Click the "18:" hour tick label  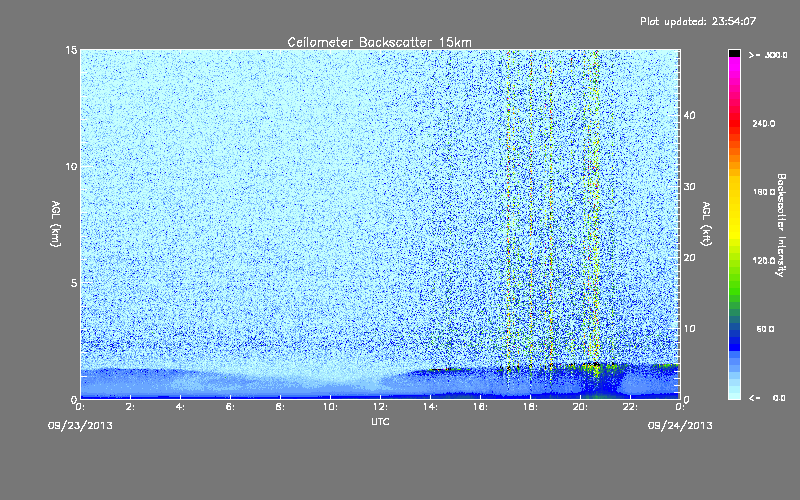point(530,407)
